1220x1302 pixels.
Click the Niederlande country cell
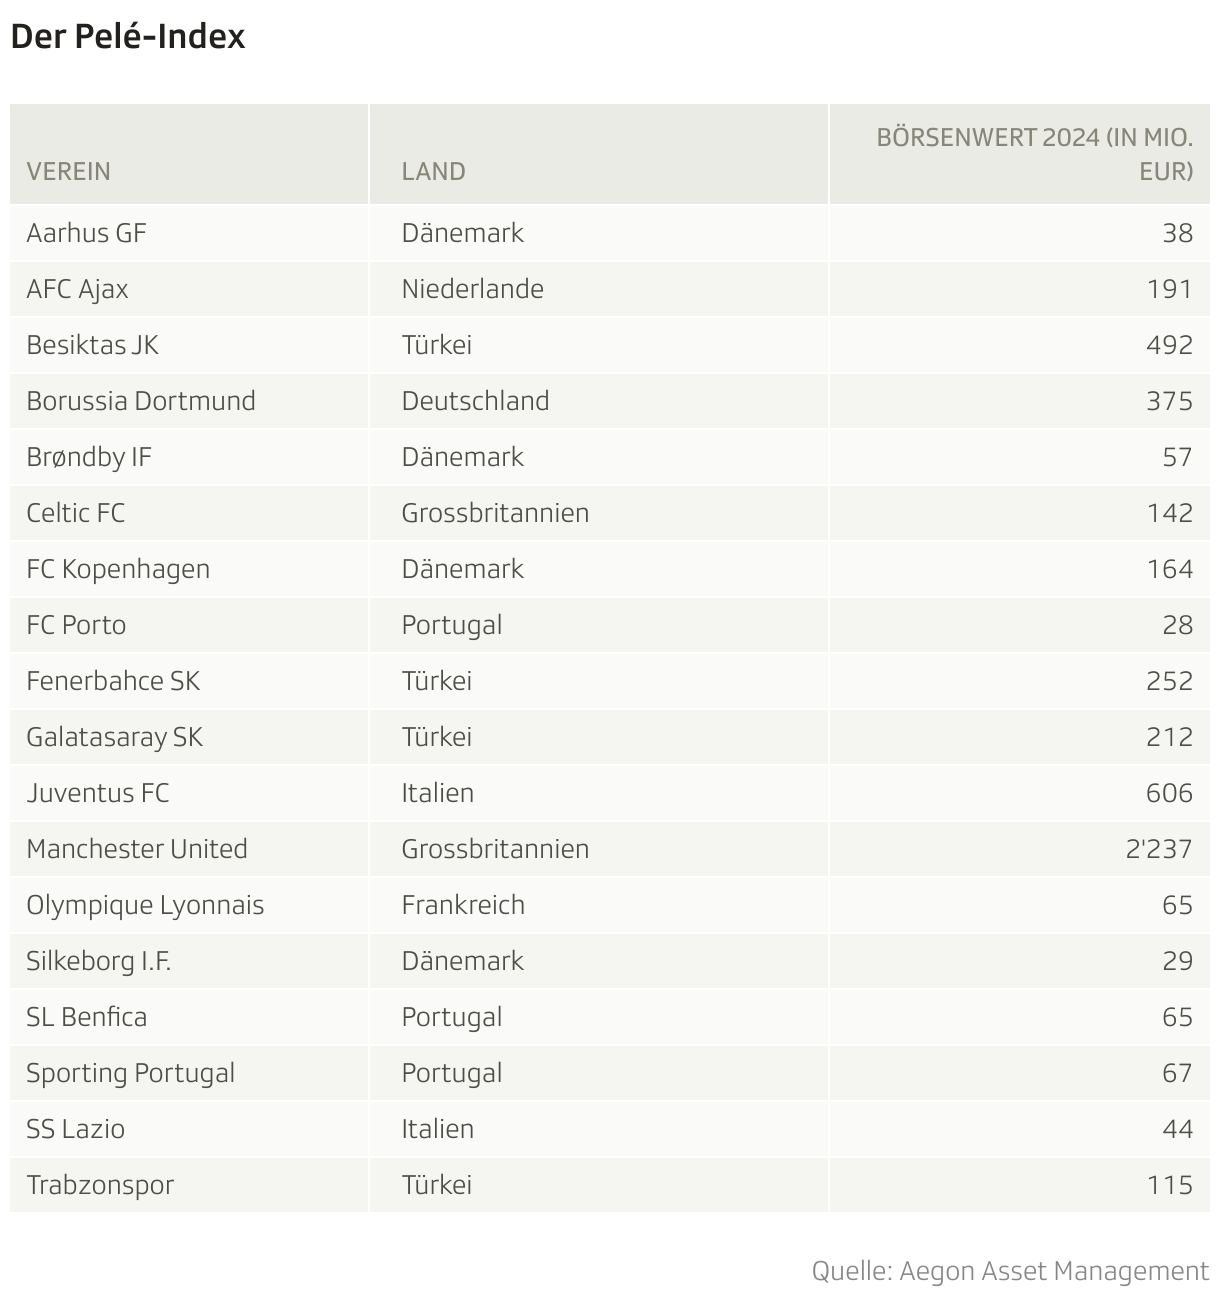pos(472,289)
